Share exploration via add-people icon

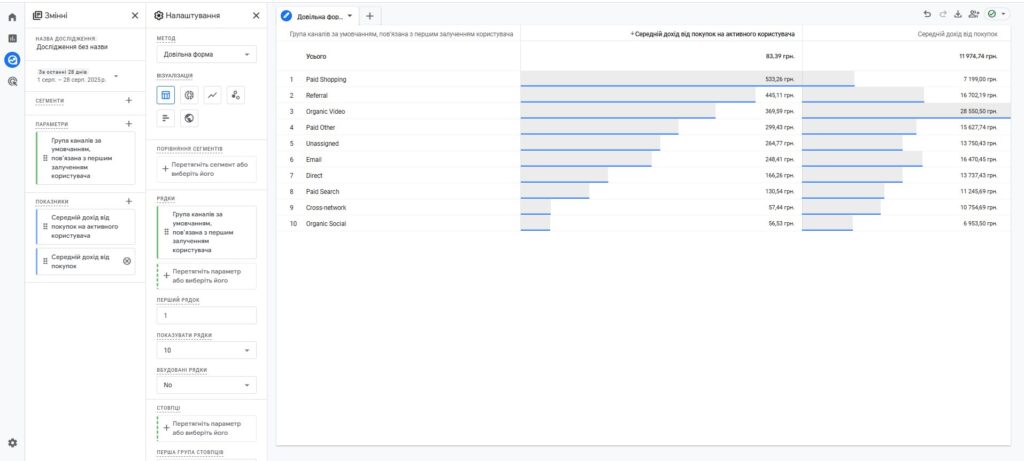point(974,15)
